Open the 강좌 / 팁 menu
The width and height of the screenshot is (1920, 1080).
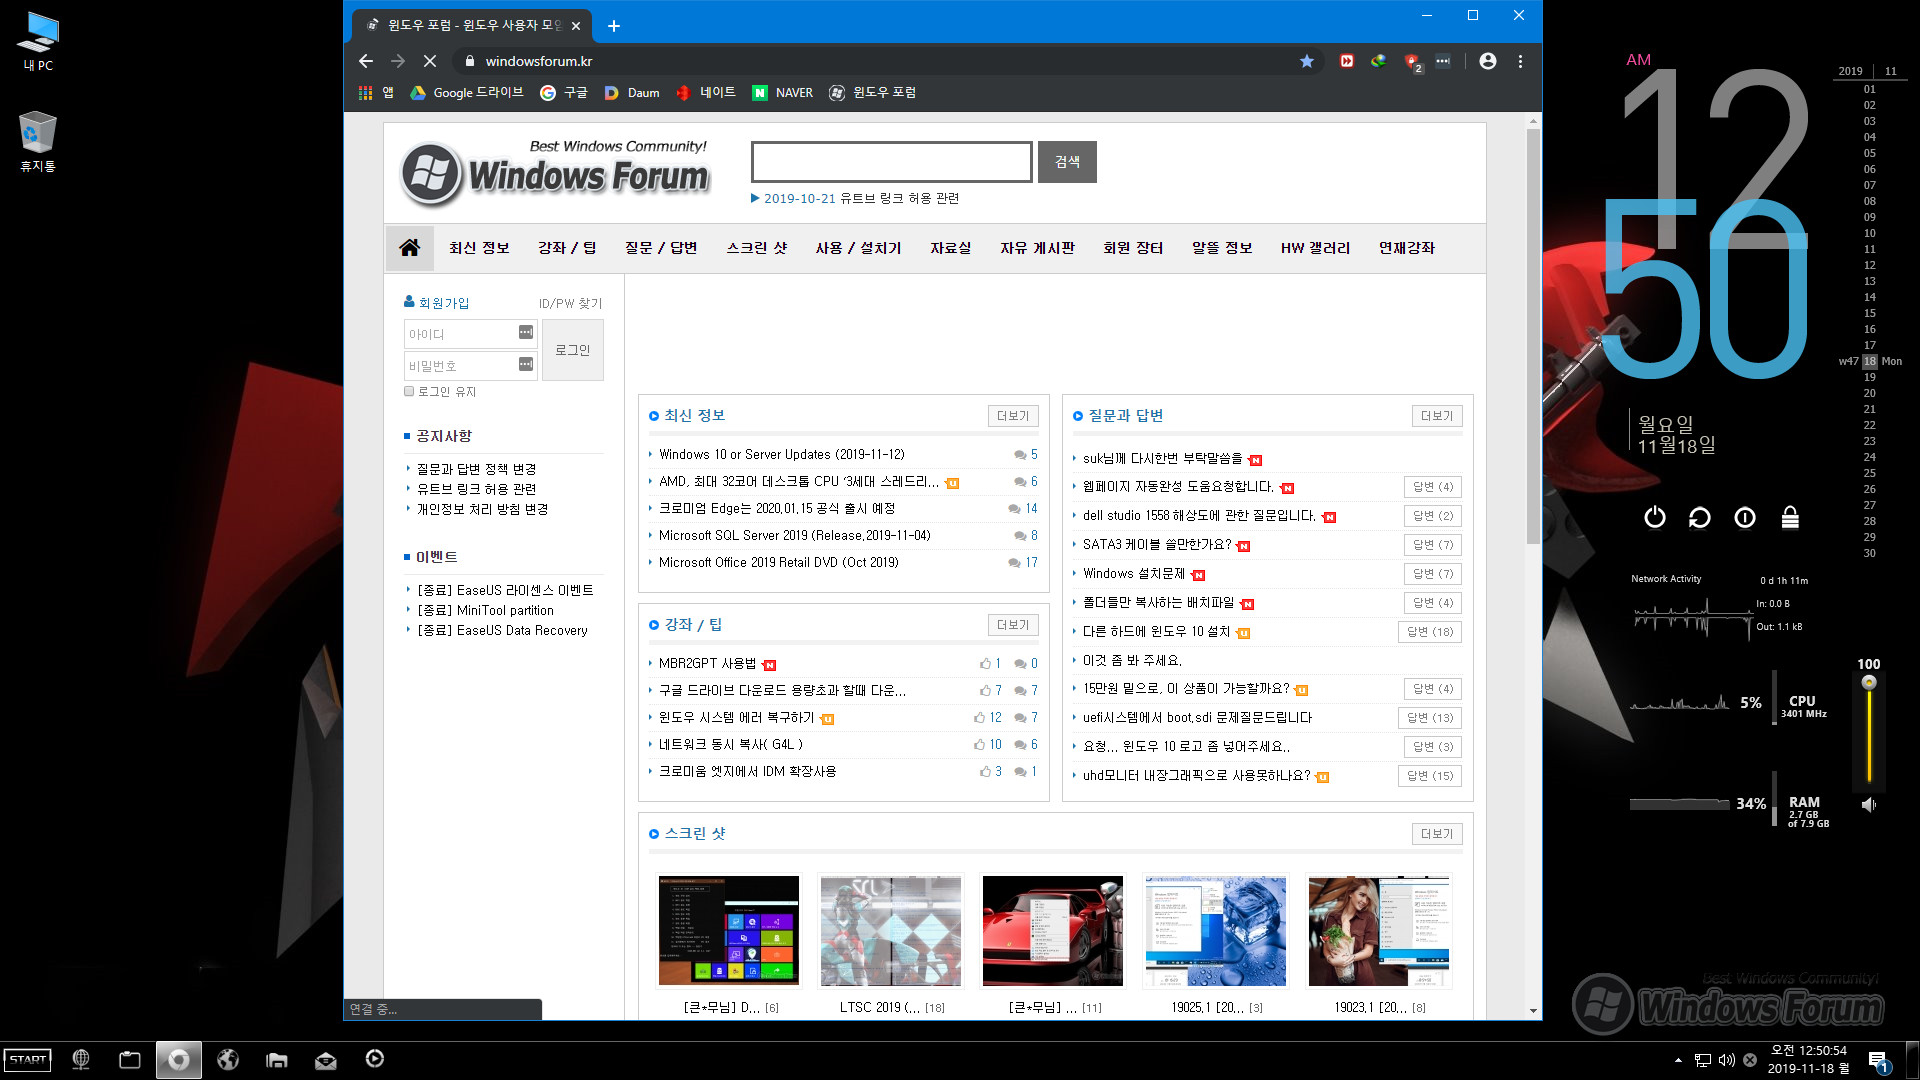[x=567, y=248]
